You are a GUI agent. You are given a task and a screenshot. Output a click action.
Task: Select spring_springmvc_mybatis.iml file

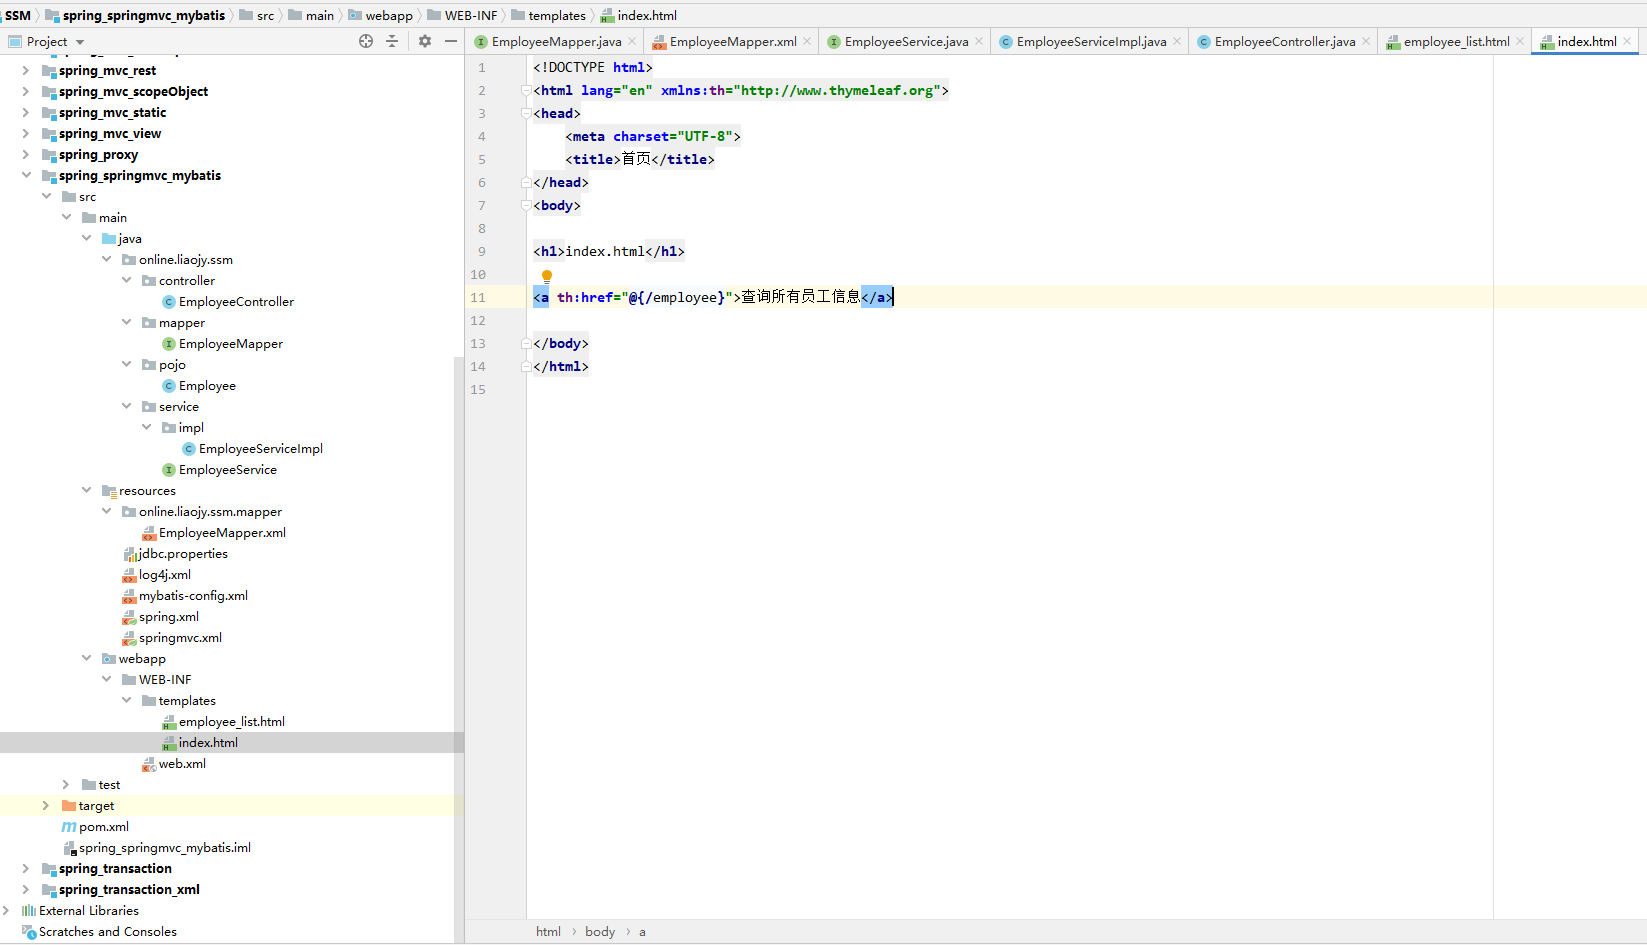point(165,847)
